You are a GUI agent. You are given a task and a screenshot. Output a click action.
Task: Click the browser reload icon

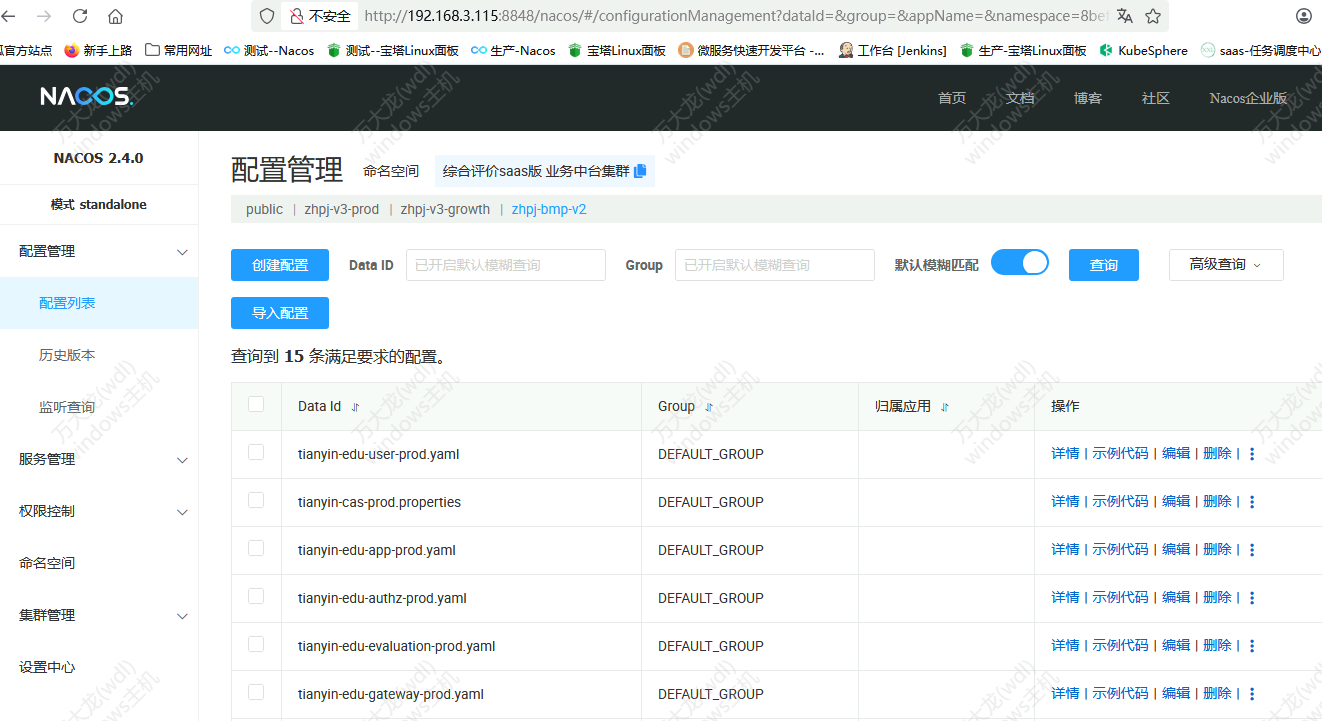point(80,16)
